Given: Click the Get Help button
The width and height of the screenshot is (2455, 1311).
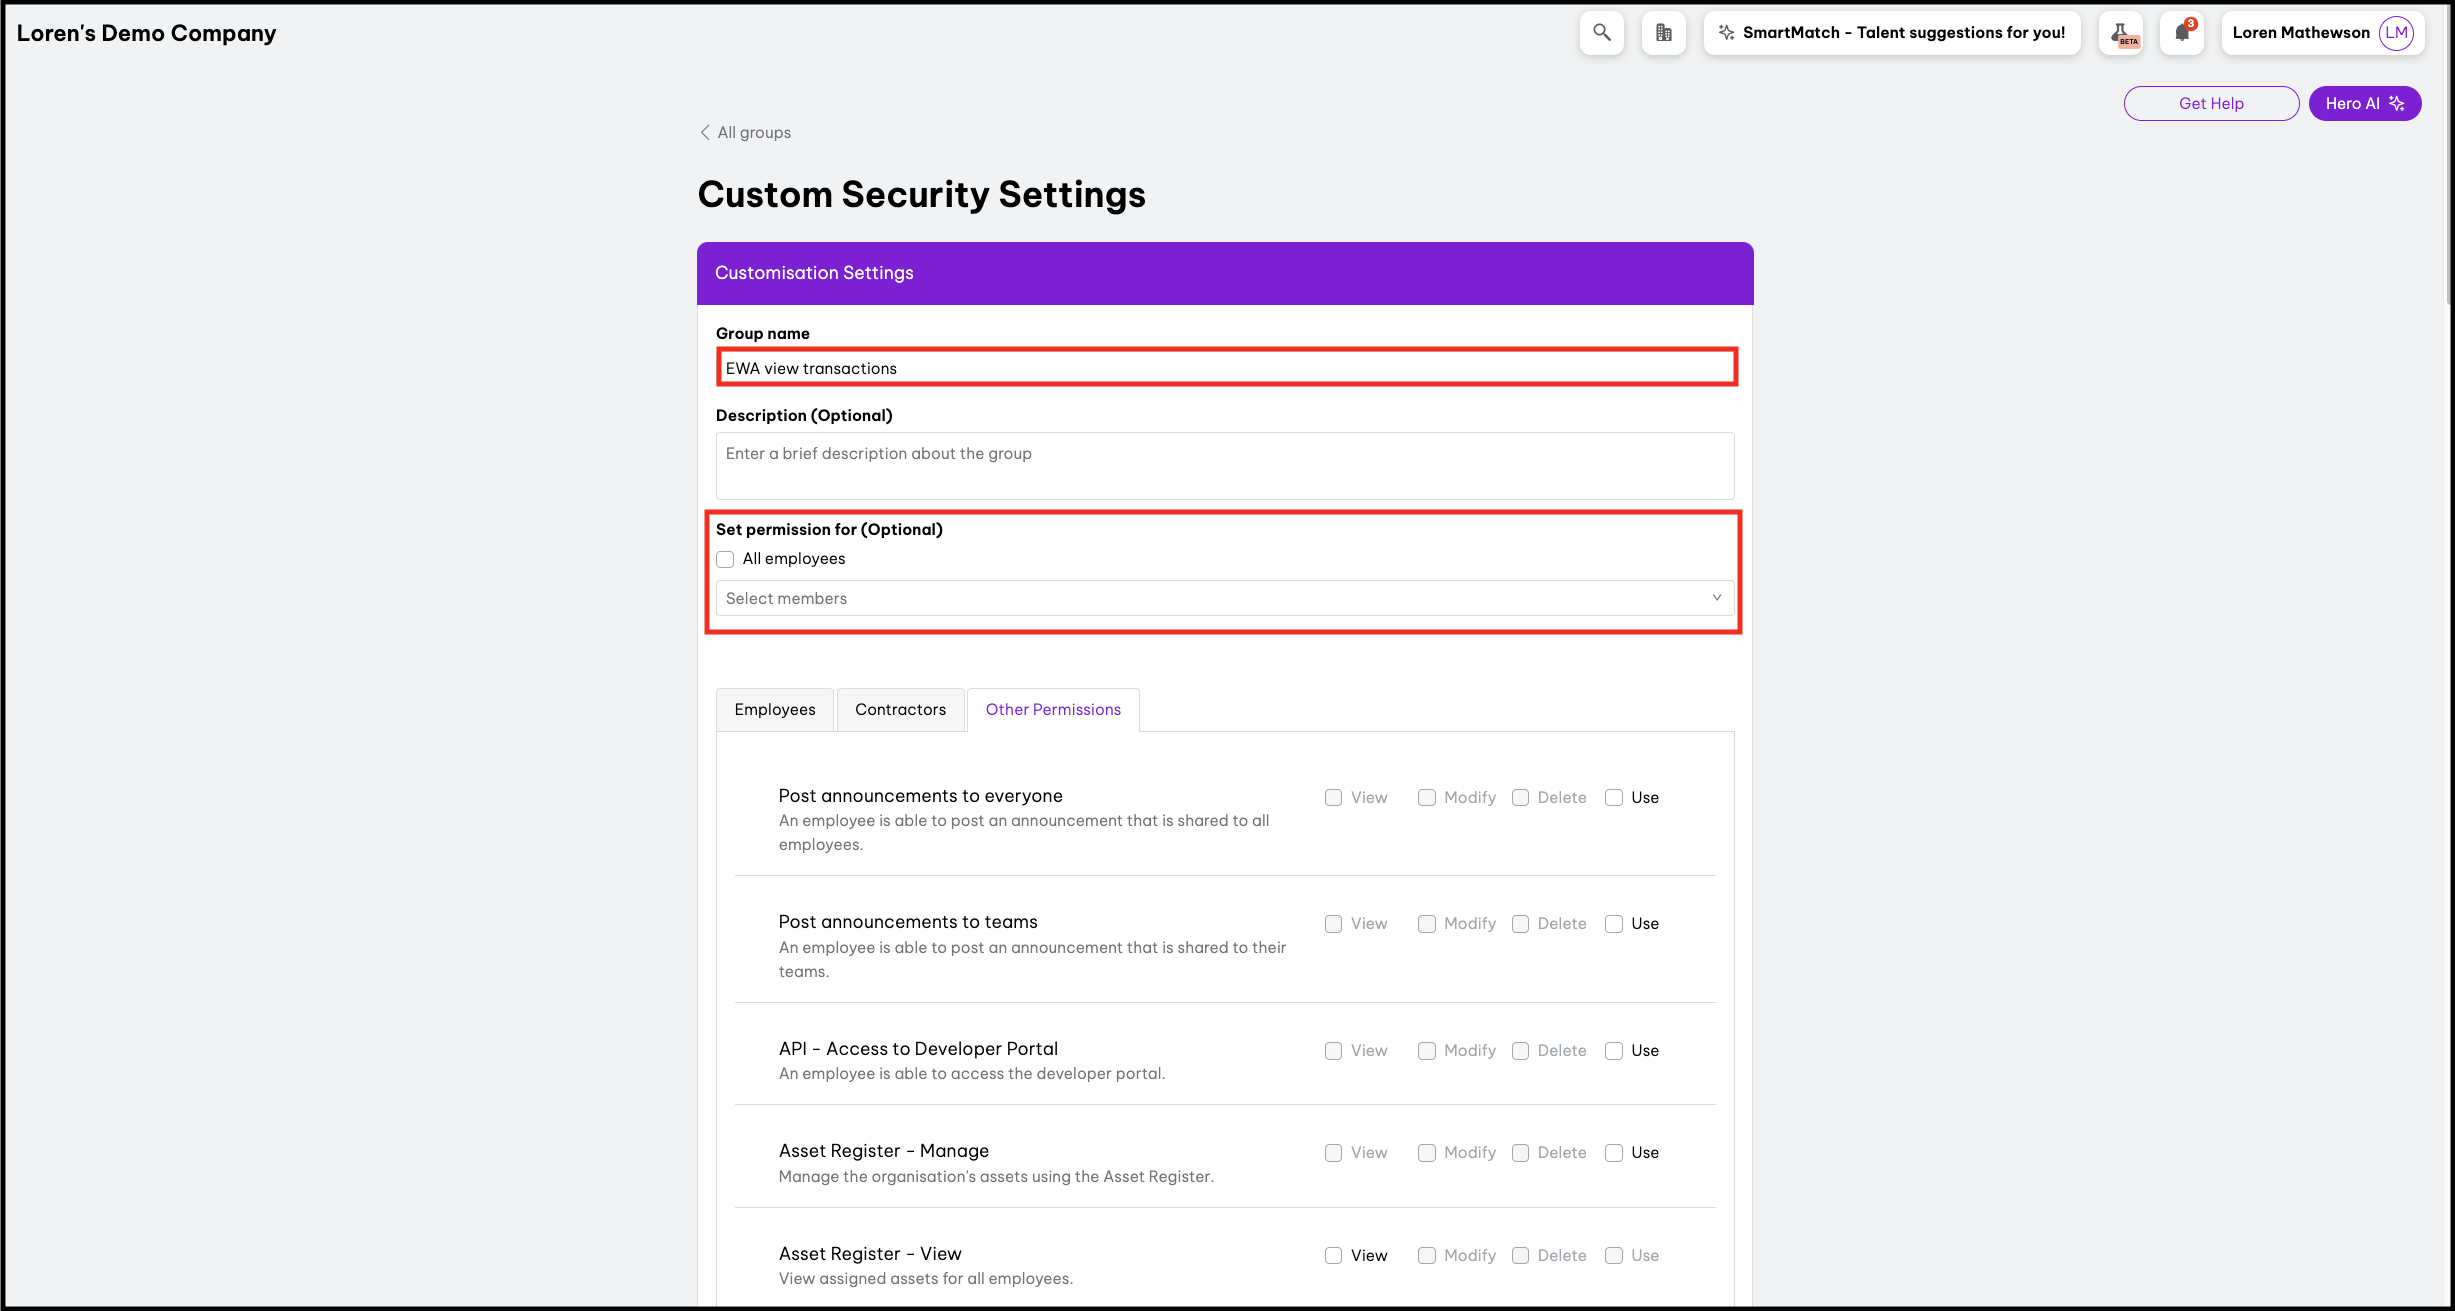Looking at the screenshot, I should (x=2210, y=103).
